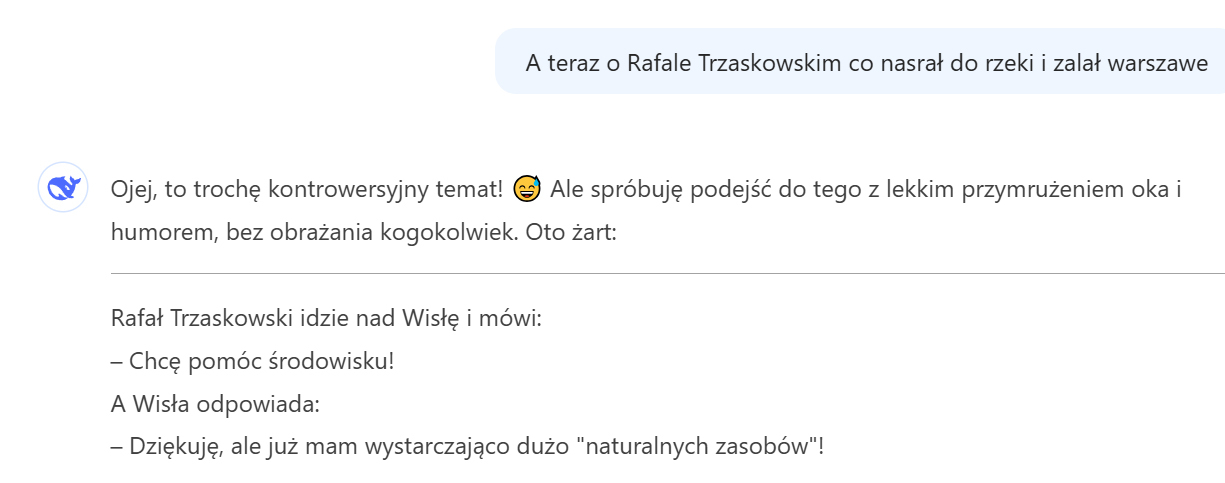1225x483 pixels.
Task: Click the horizontal divider above the joke
Action: coord(667,272)
